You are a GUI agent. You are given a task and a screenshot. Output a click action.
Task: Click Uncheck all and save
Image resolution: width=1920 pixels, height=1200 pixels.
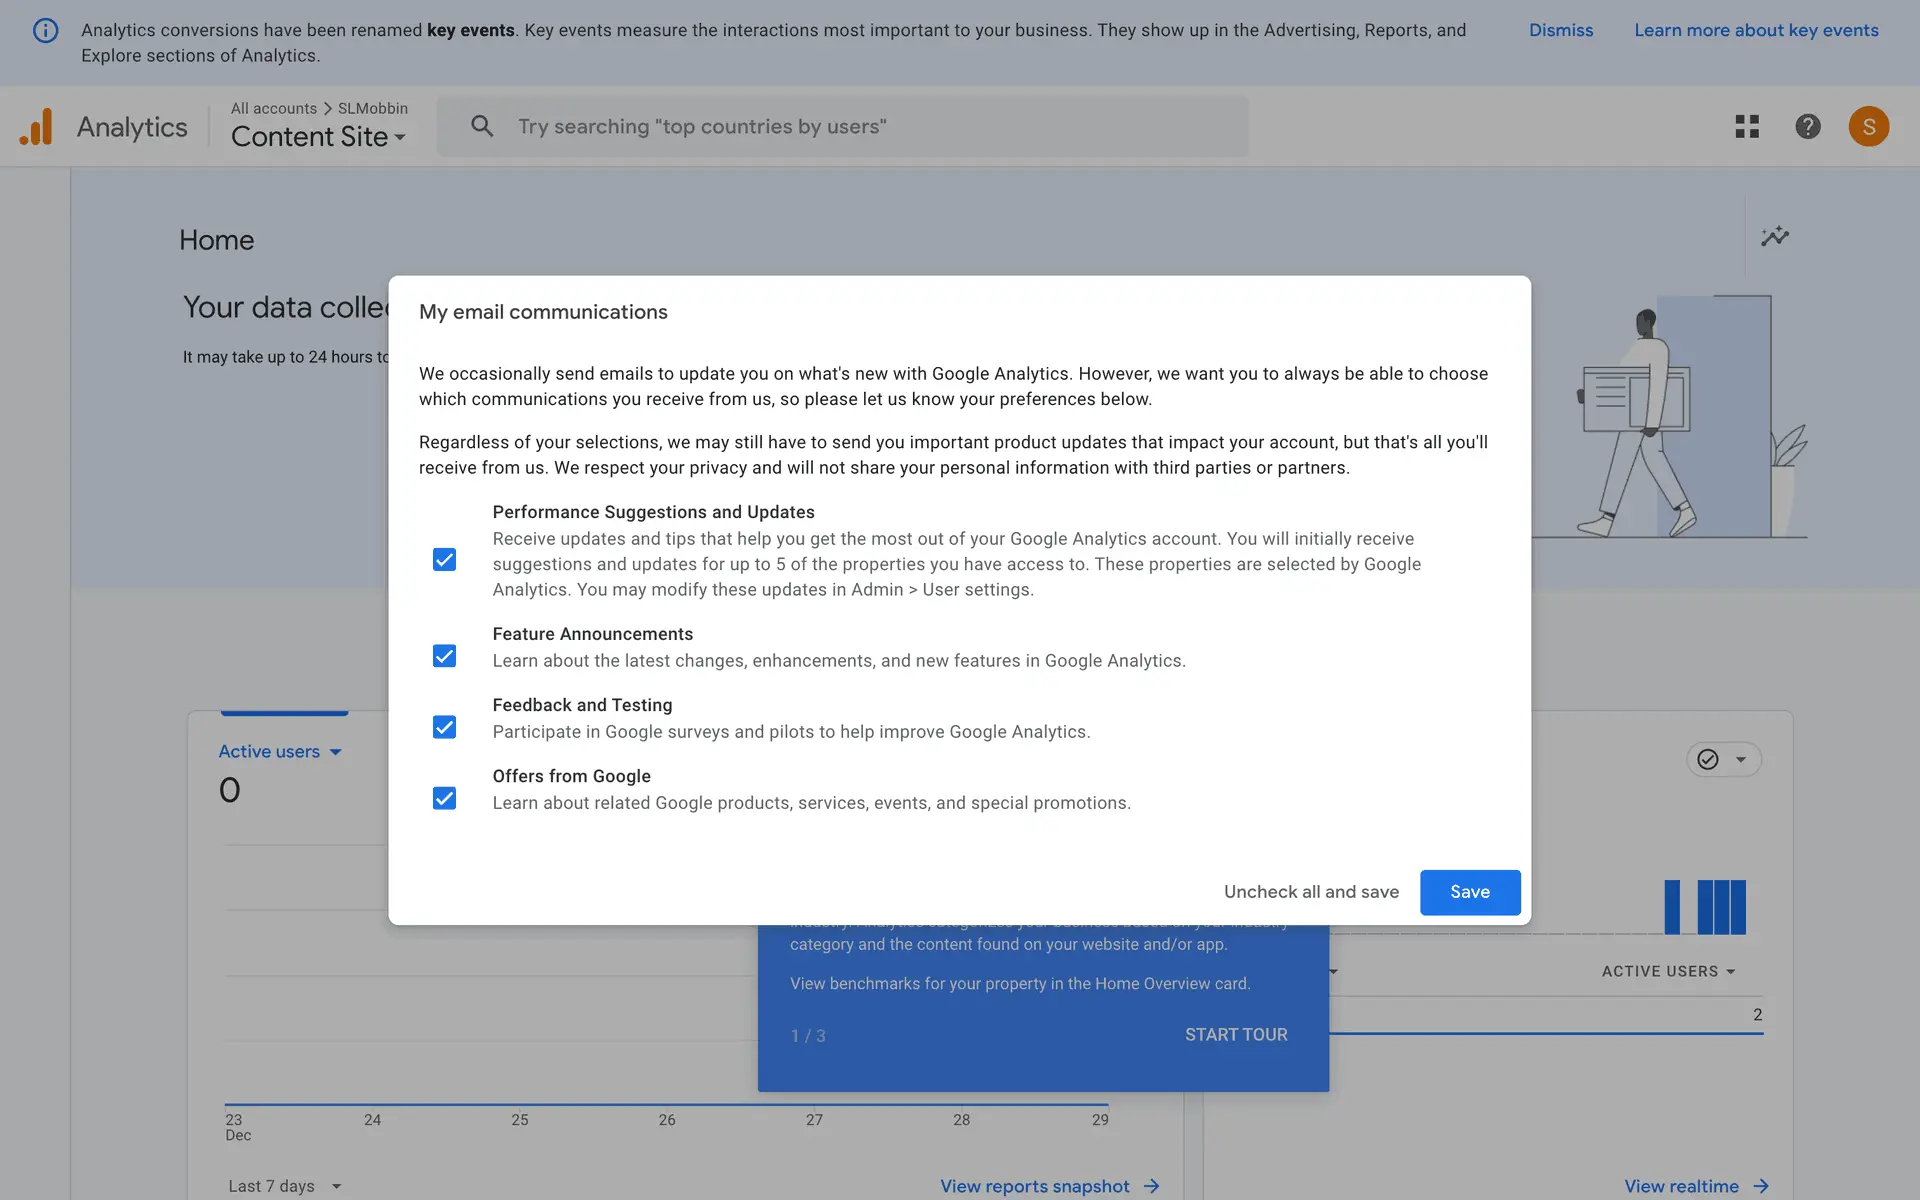1310,892
